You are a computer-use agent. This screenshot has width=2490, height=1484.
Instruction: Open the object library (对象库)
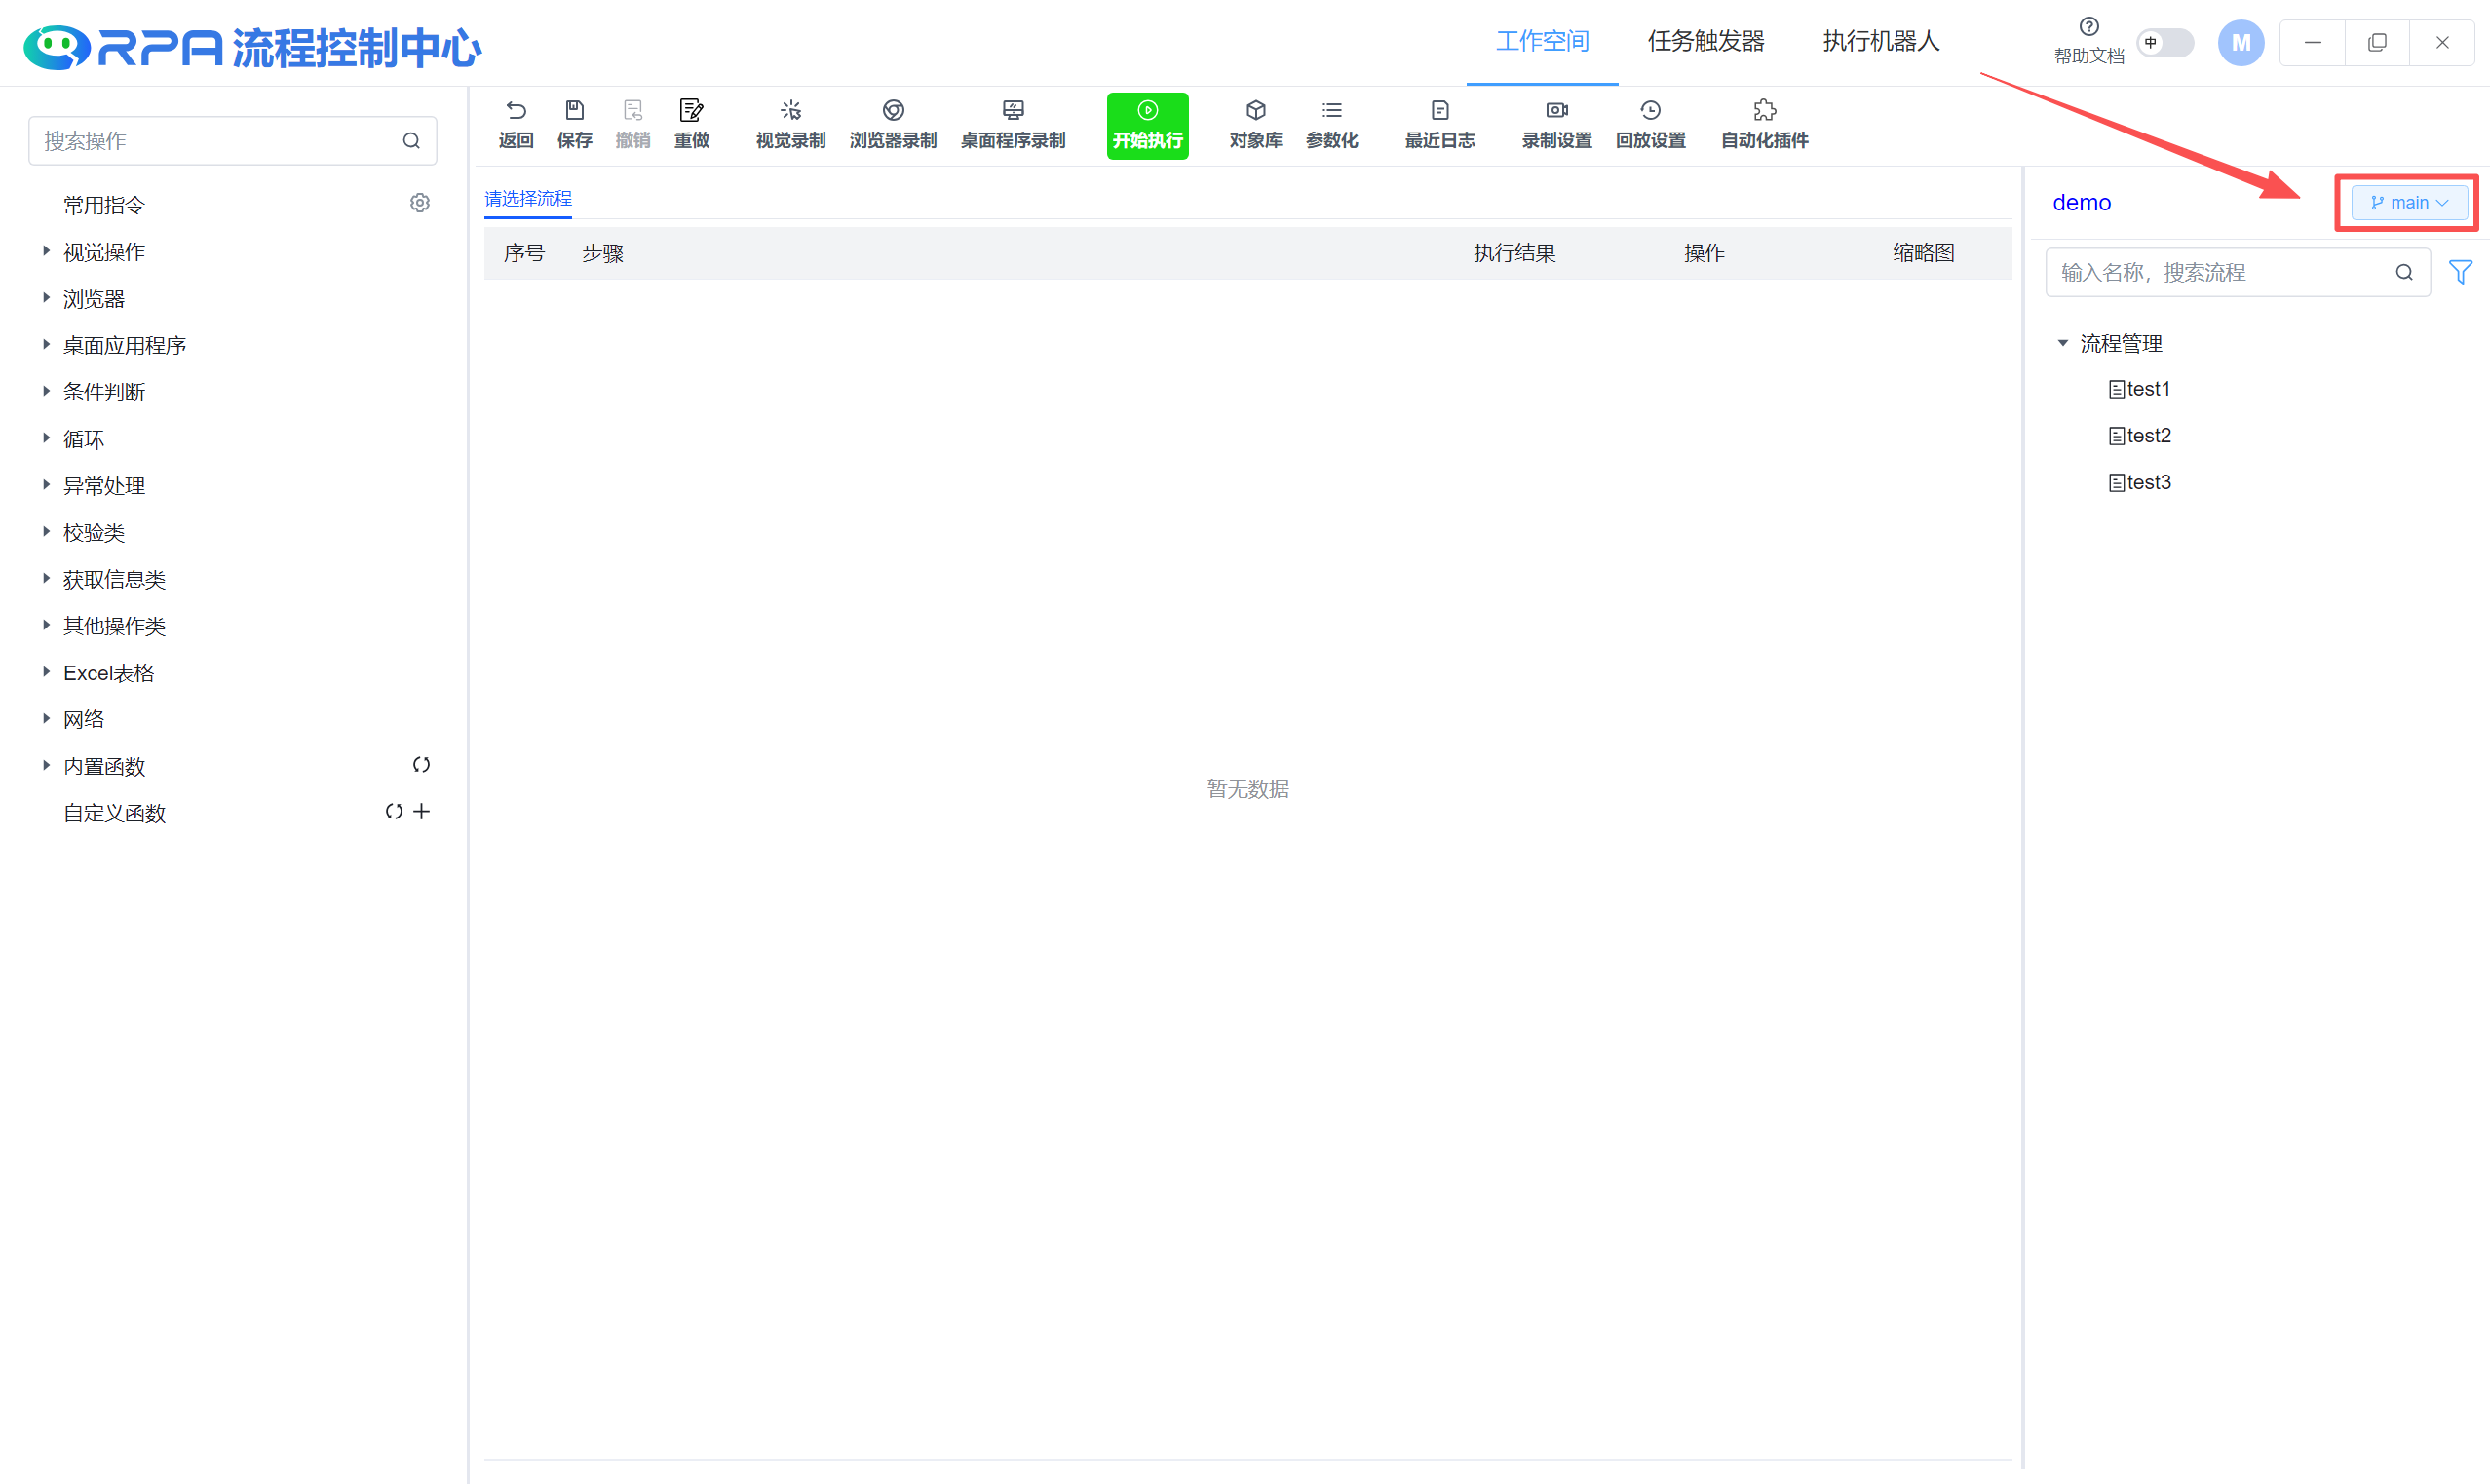[1255, 123]
